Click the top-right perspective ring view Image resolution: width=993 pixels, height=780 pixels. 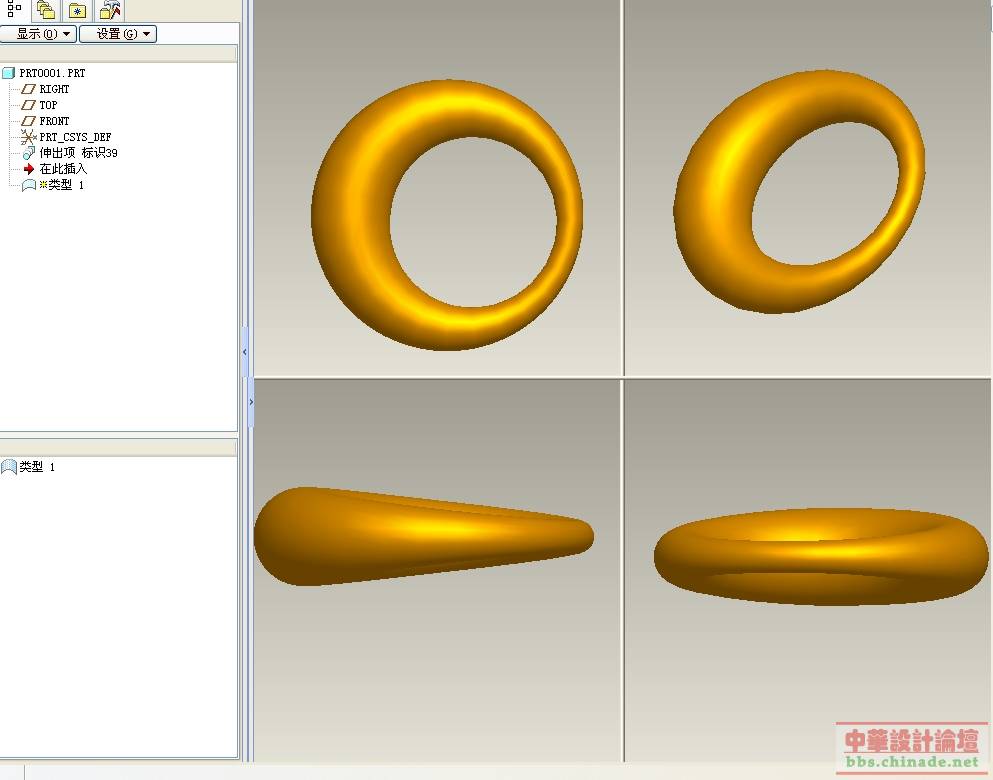pyautogui.click(x=799, y=191)
